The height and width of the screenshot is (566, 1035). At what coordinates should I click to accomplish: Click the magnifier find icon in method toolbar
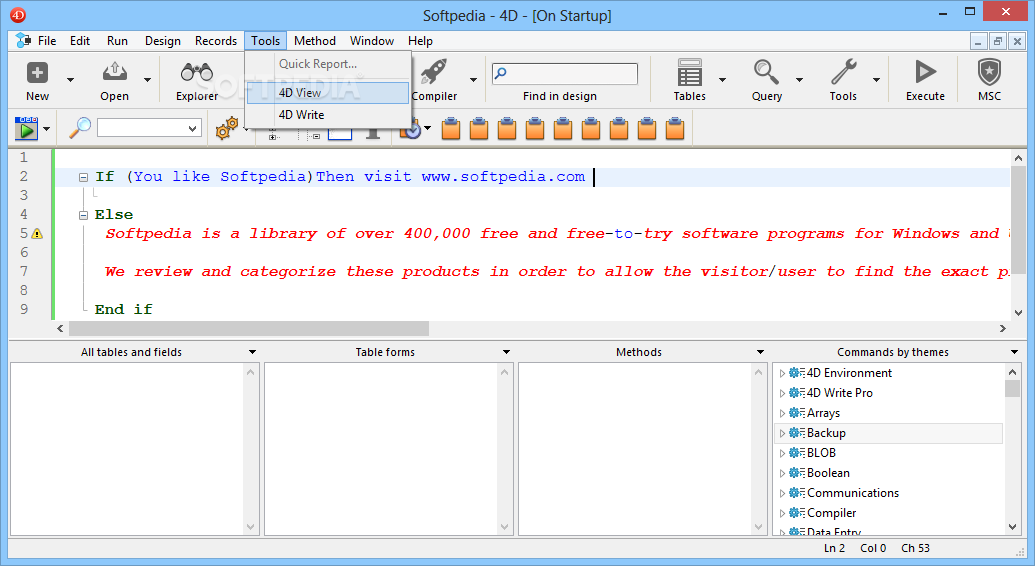coord(80,127)
